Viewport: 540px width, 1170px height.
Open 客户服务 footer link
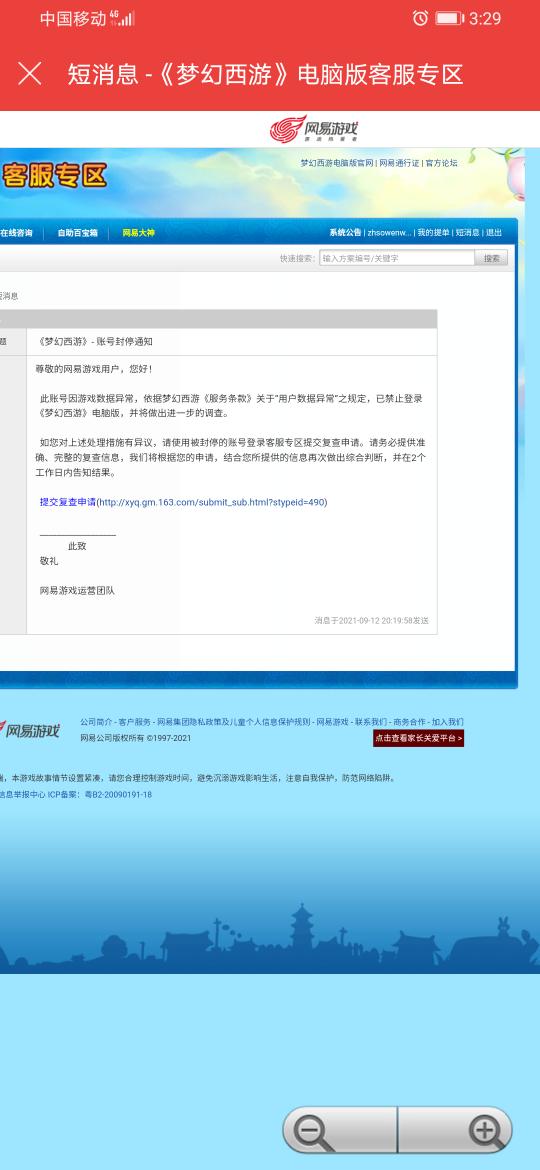point(134,722)
